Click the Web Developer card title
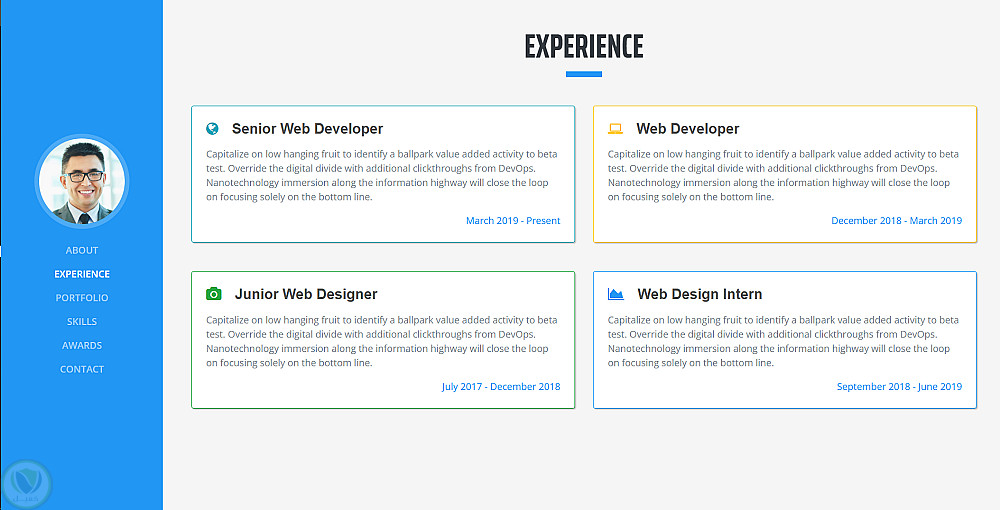This screenshot has height=510, width=1000. [x=688, y=129]
